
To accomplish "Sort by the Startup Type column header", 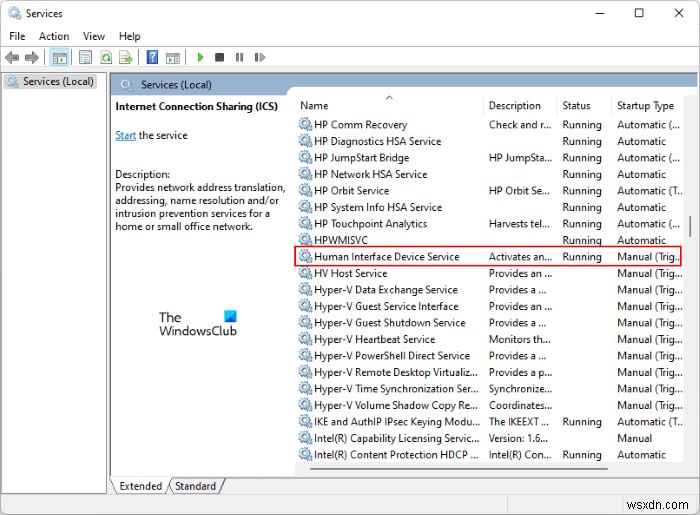I will click(646, 105).
